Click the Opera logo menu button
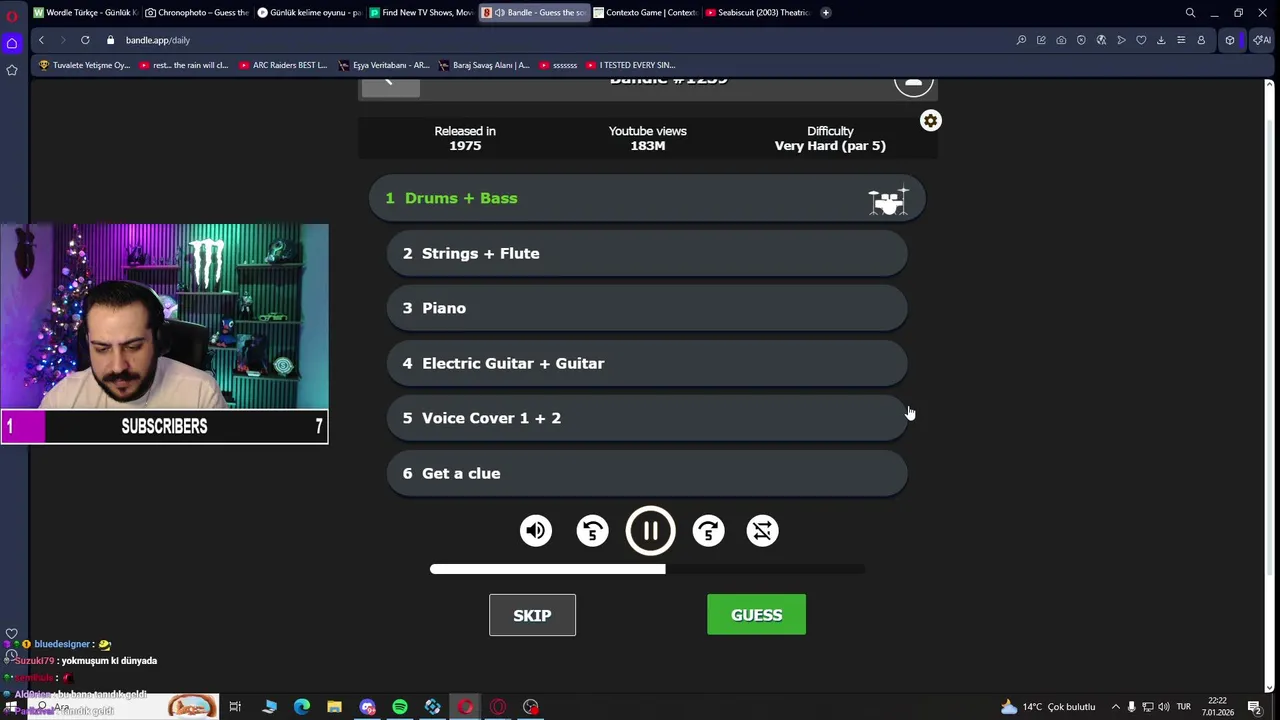 (12, 14)
